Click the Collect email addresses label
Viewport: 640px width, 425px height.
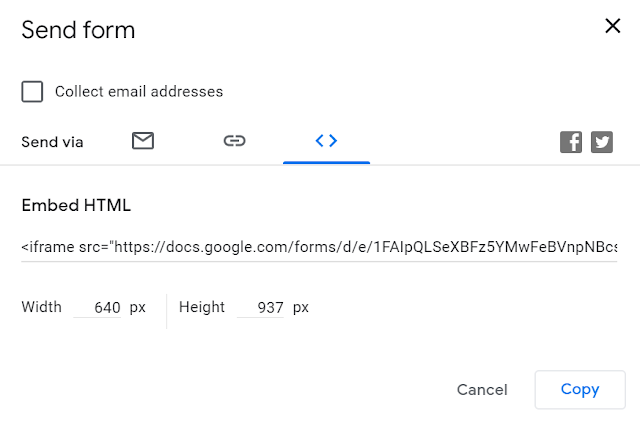pos(139,91)
